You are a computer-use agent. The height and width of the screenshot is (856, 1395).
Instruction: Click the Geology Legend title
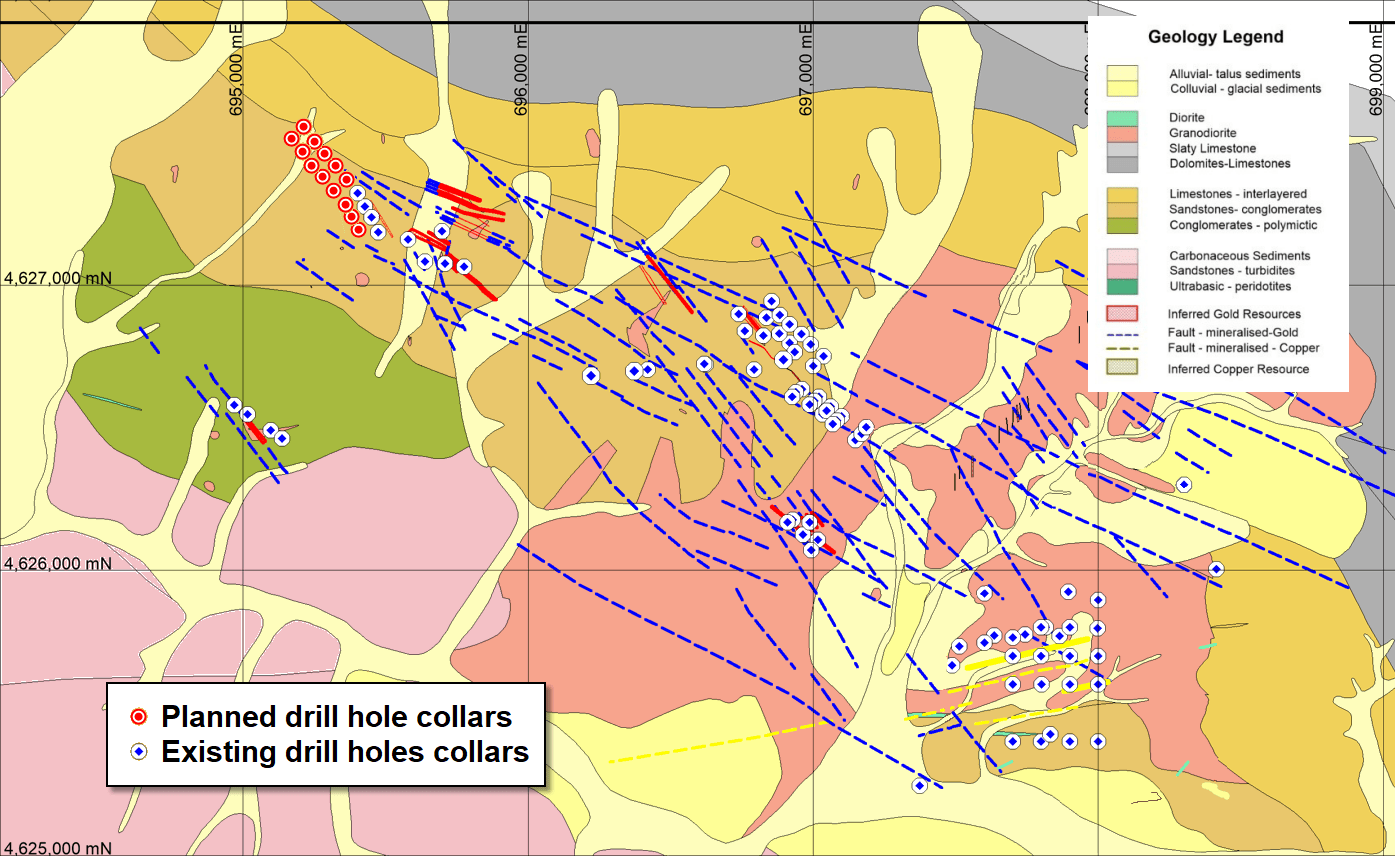click(1215, 37)
